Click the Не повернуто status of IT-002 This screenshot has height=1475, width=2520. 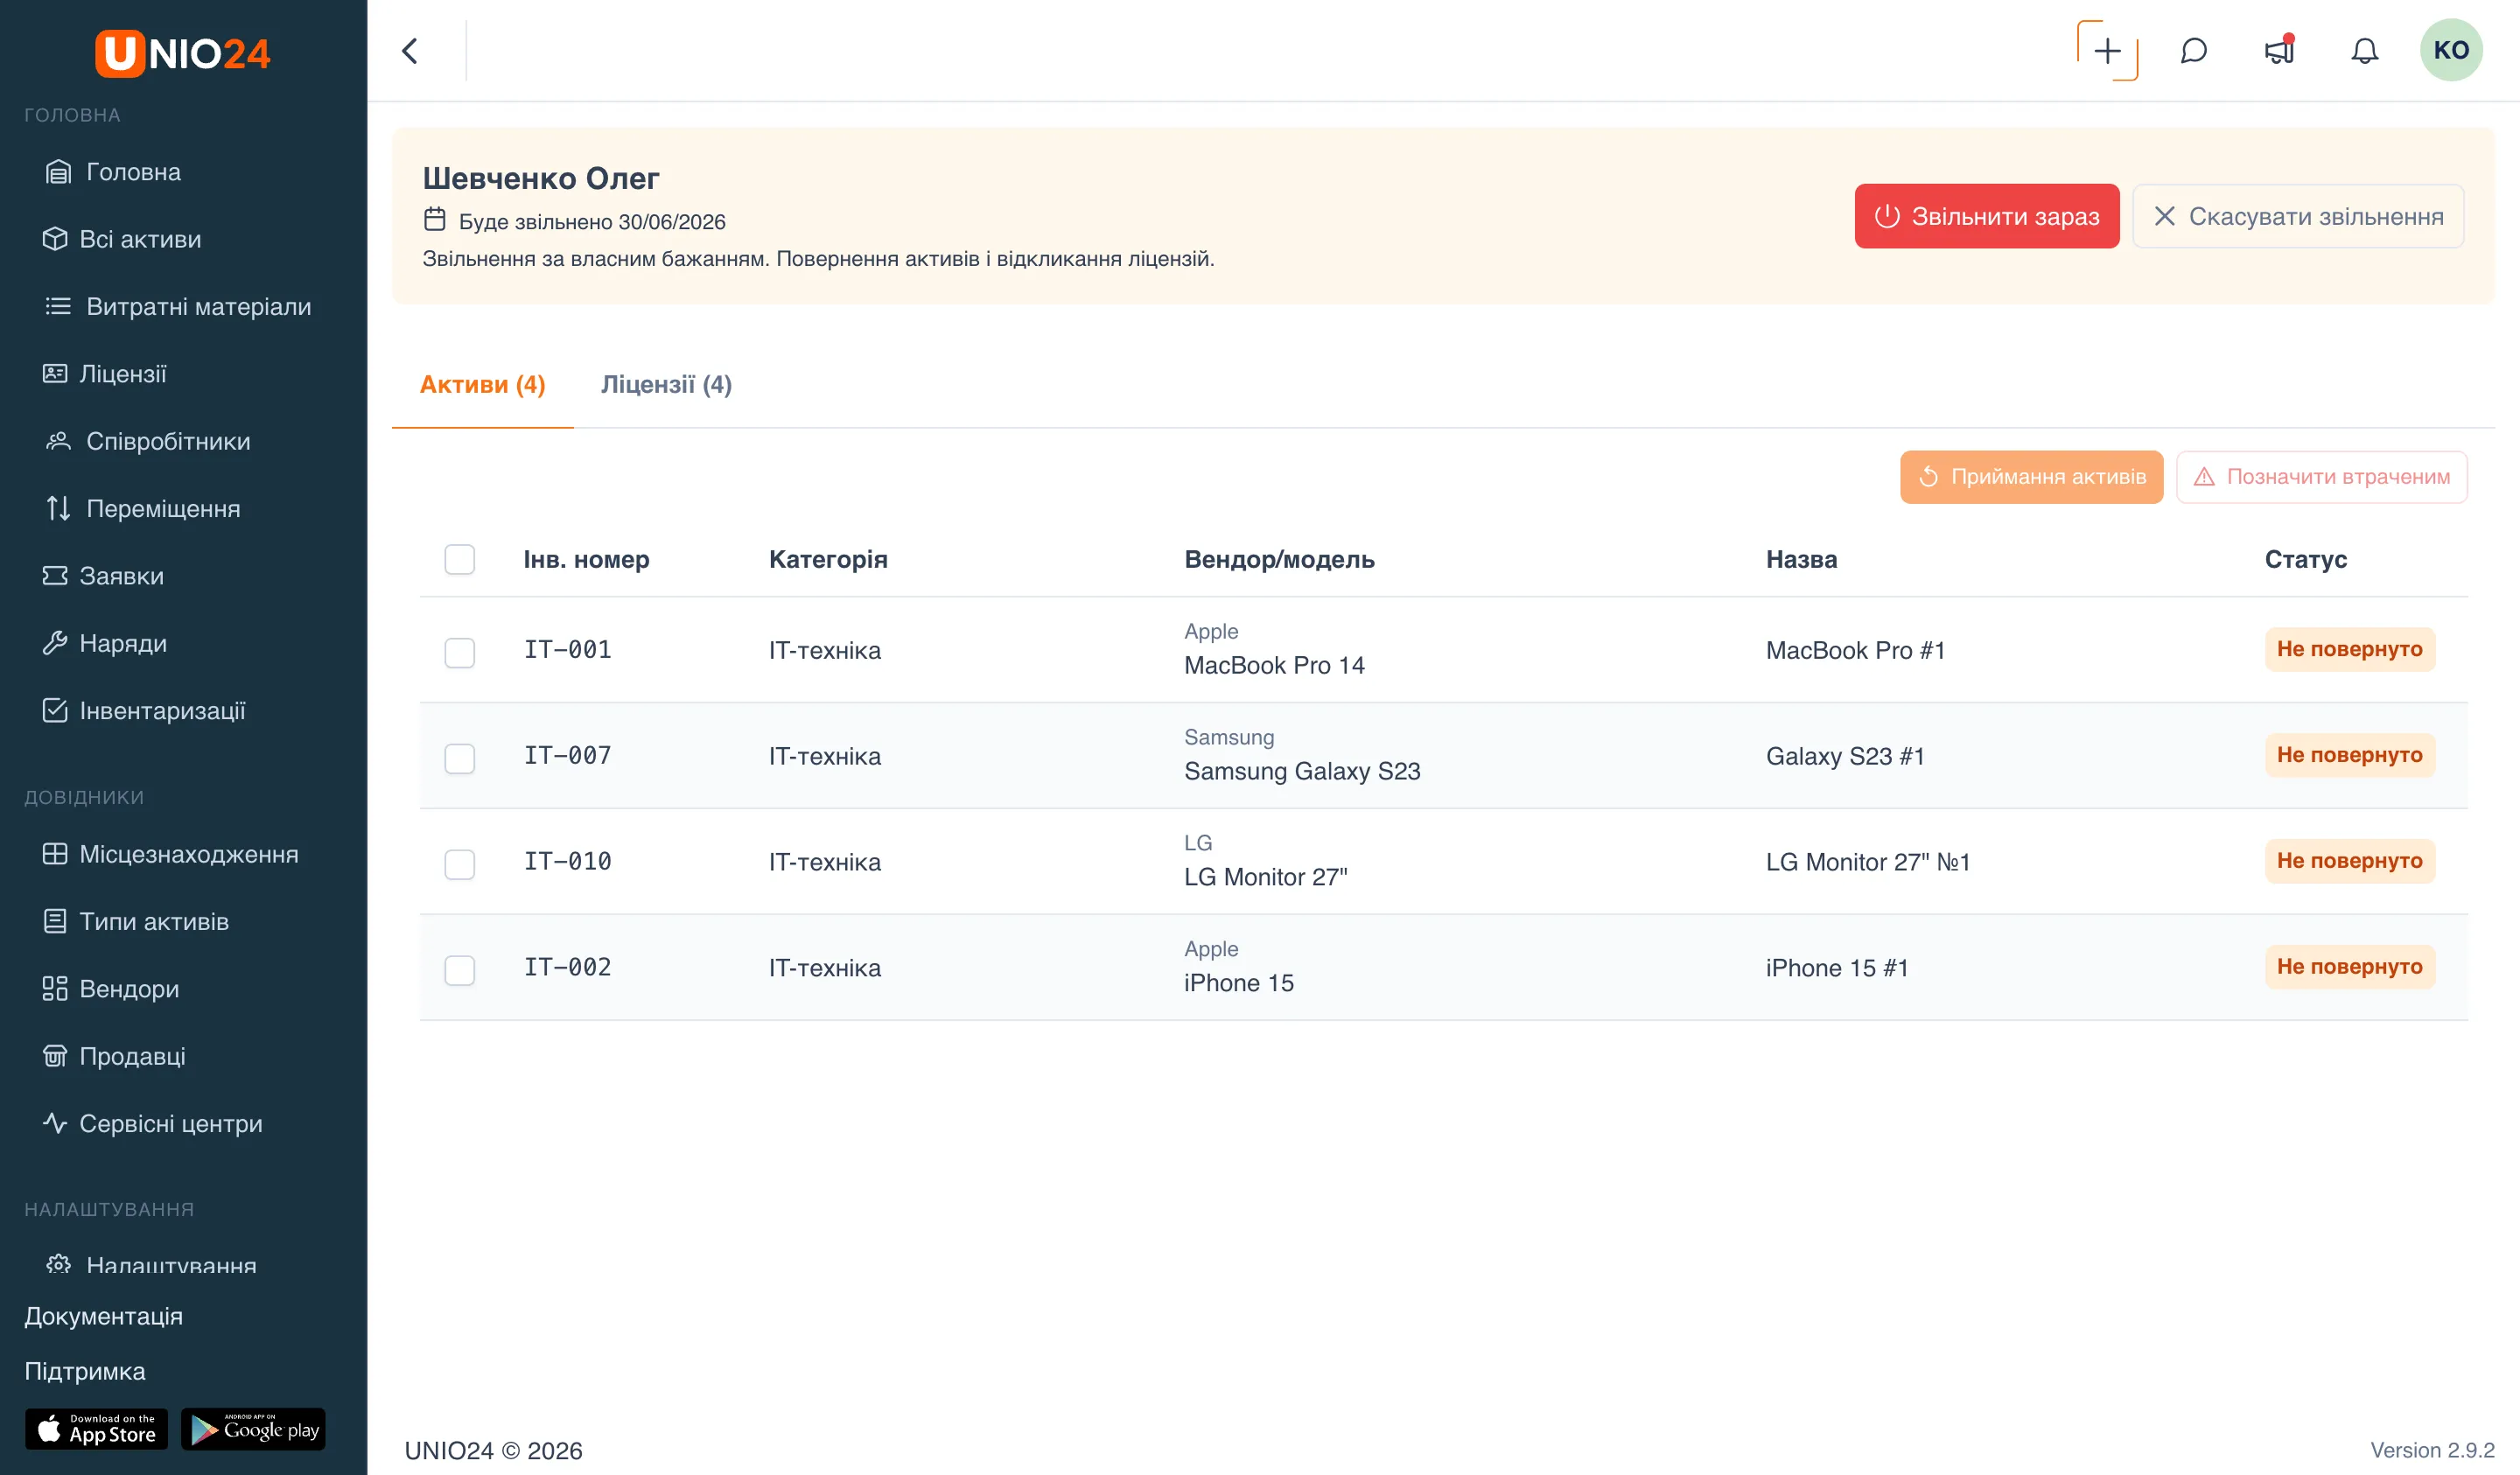coord(2350,967)
